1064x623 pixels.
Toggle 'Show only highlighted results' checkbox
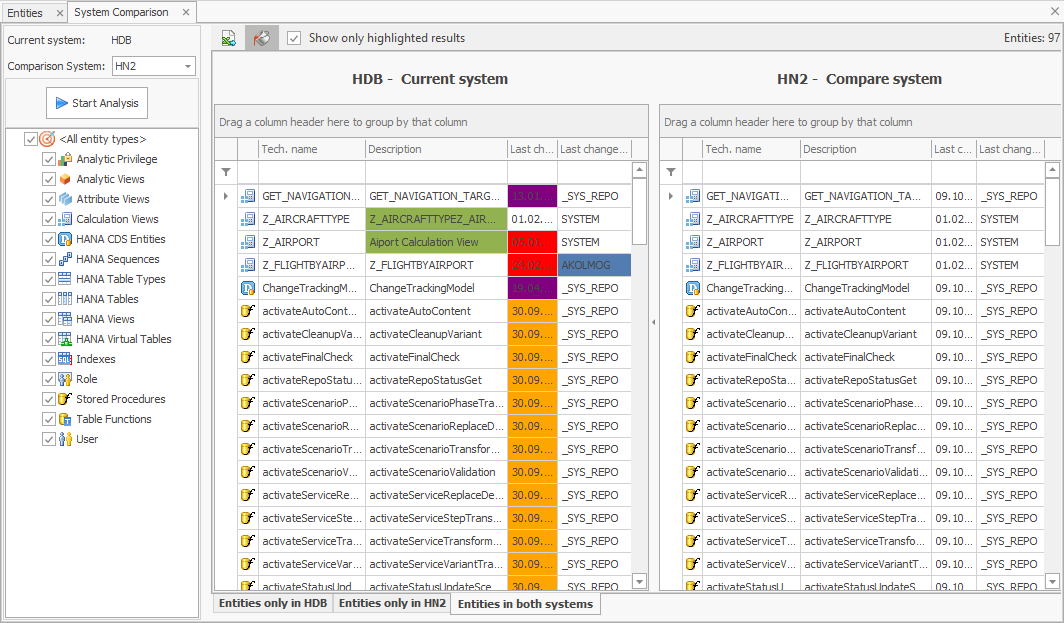point(294,38)
